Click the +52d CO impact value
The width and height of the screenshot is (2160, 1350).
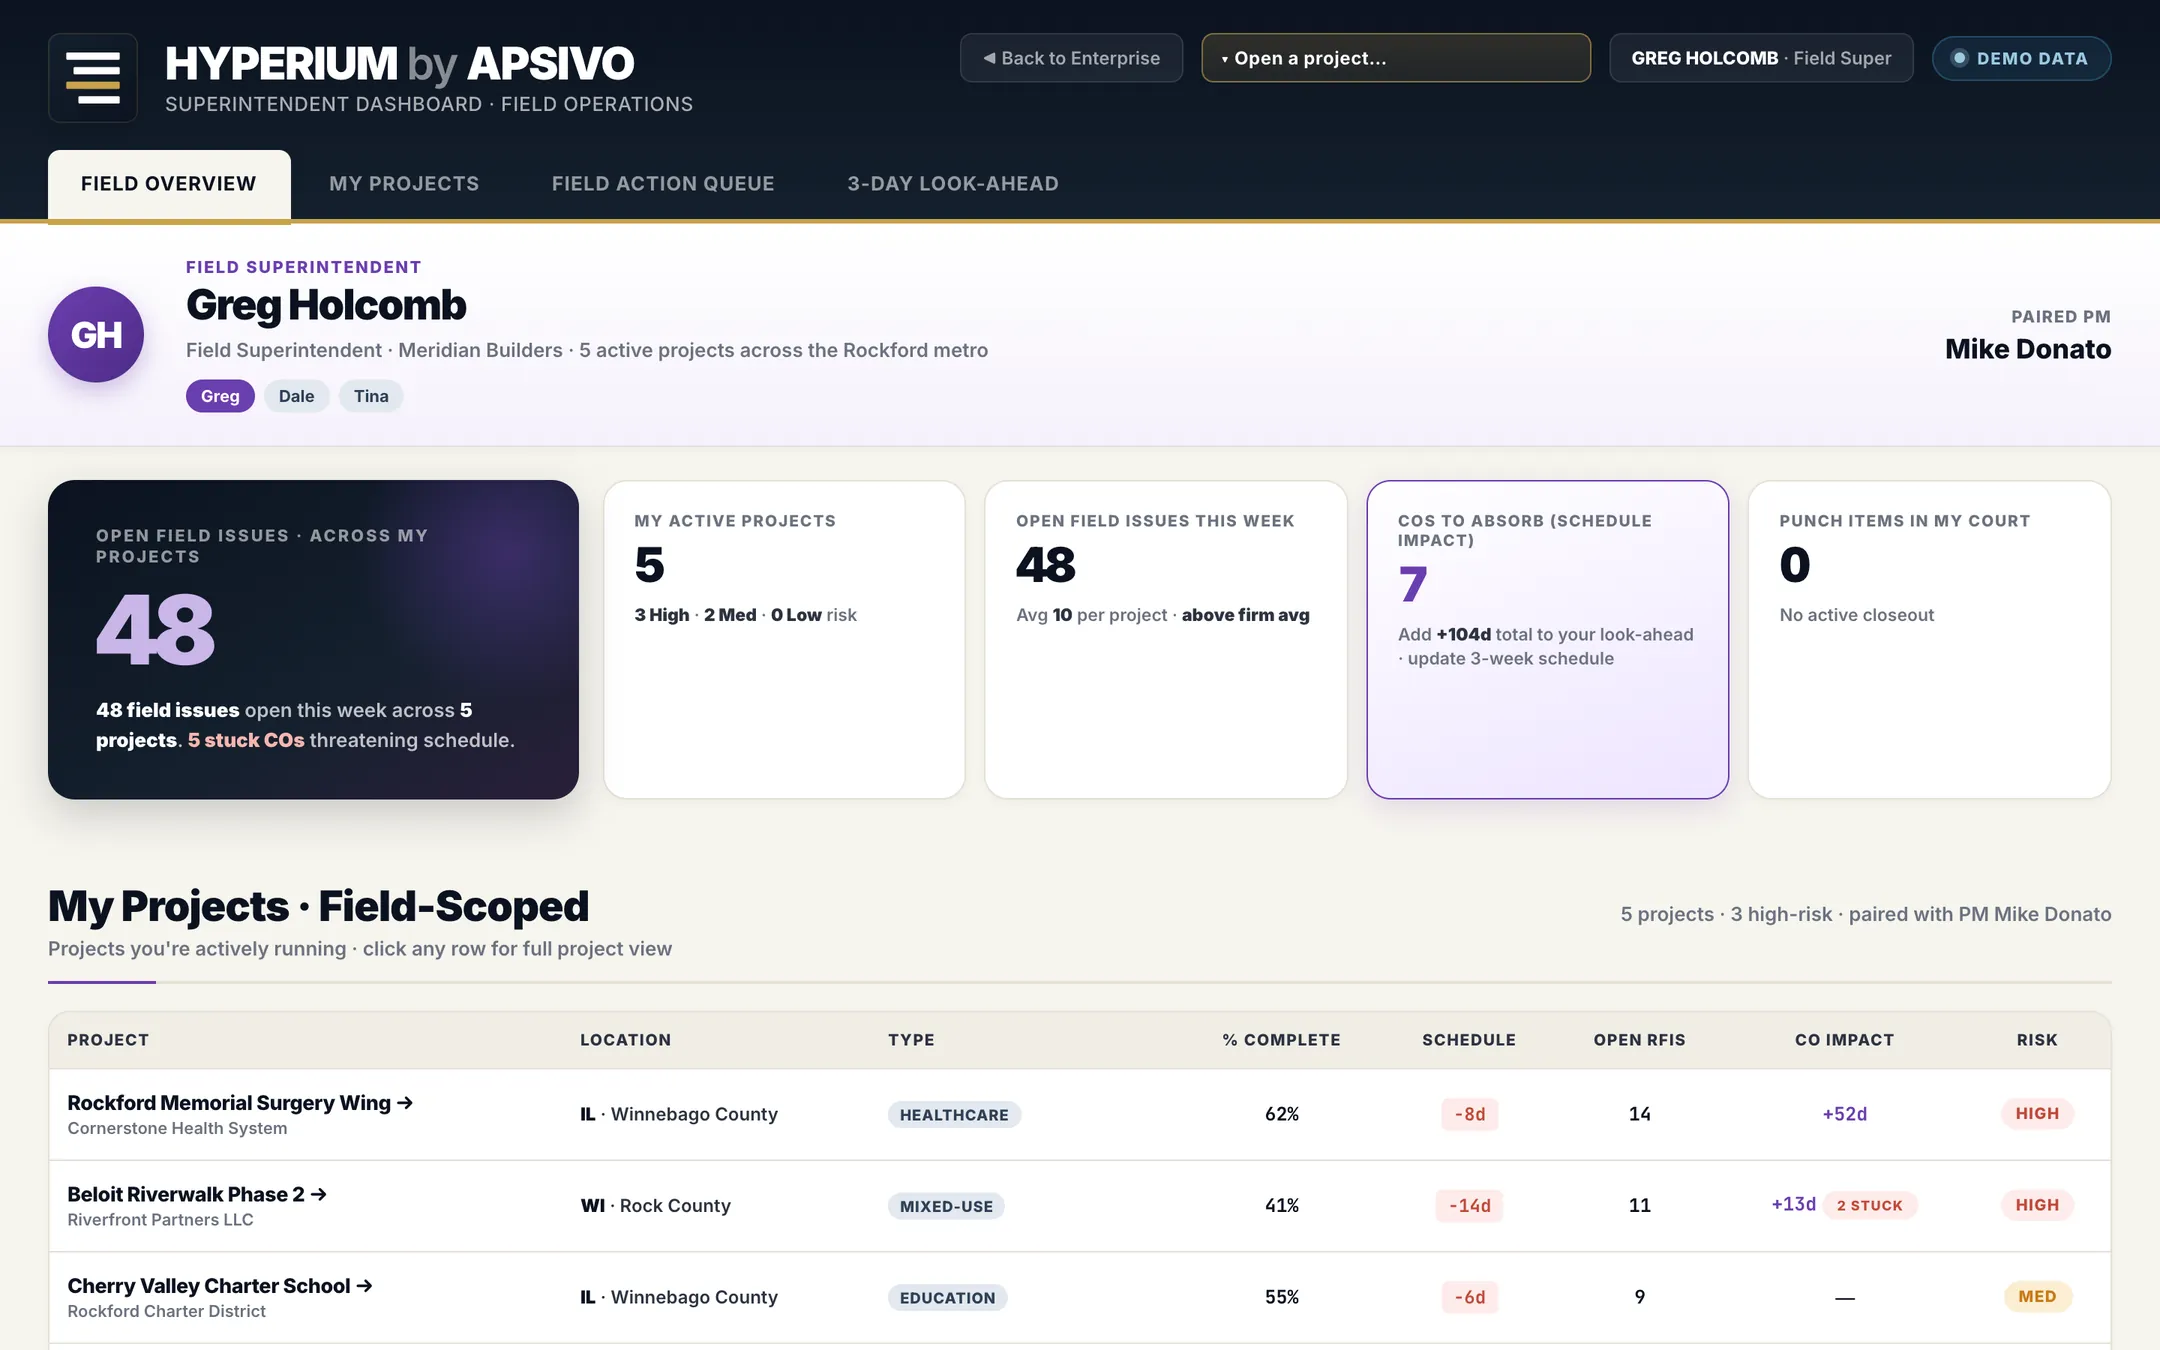pos(1844,1114)
